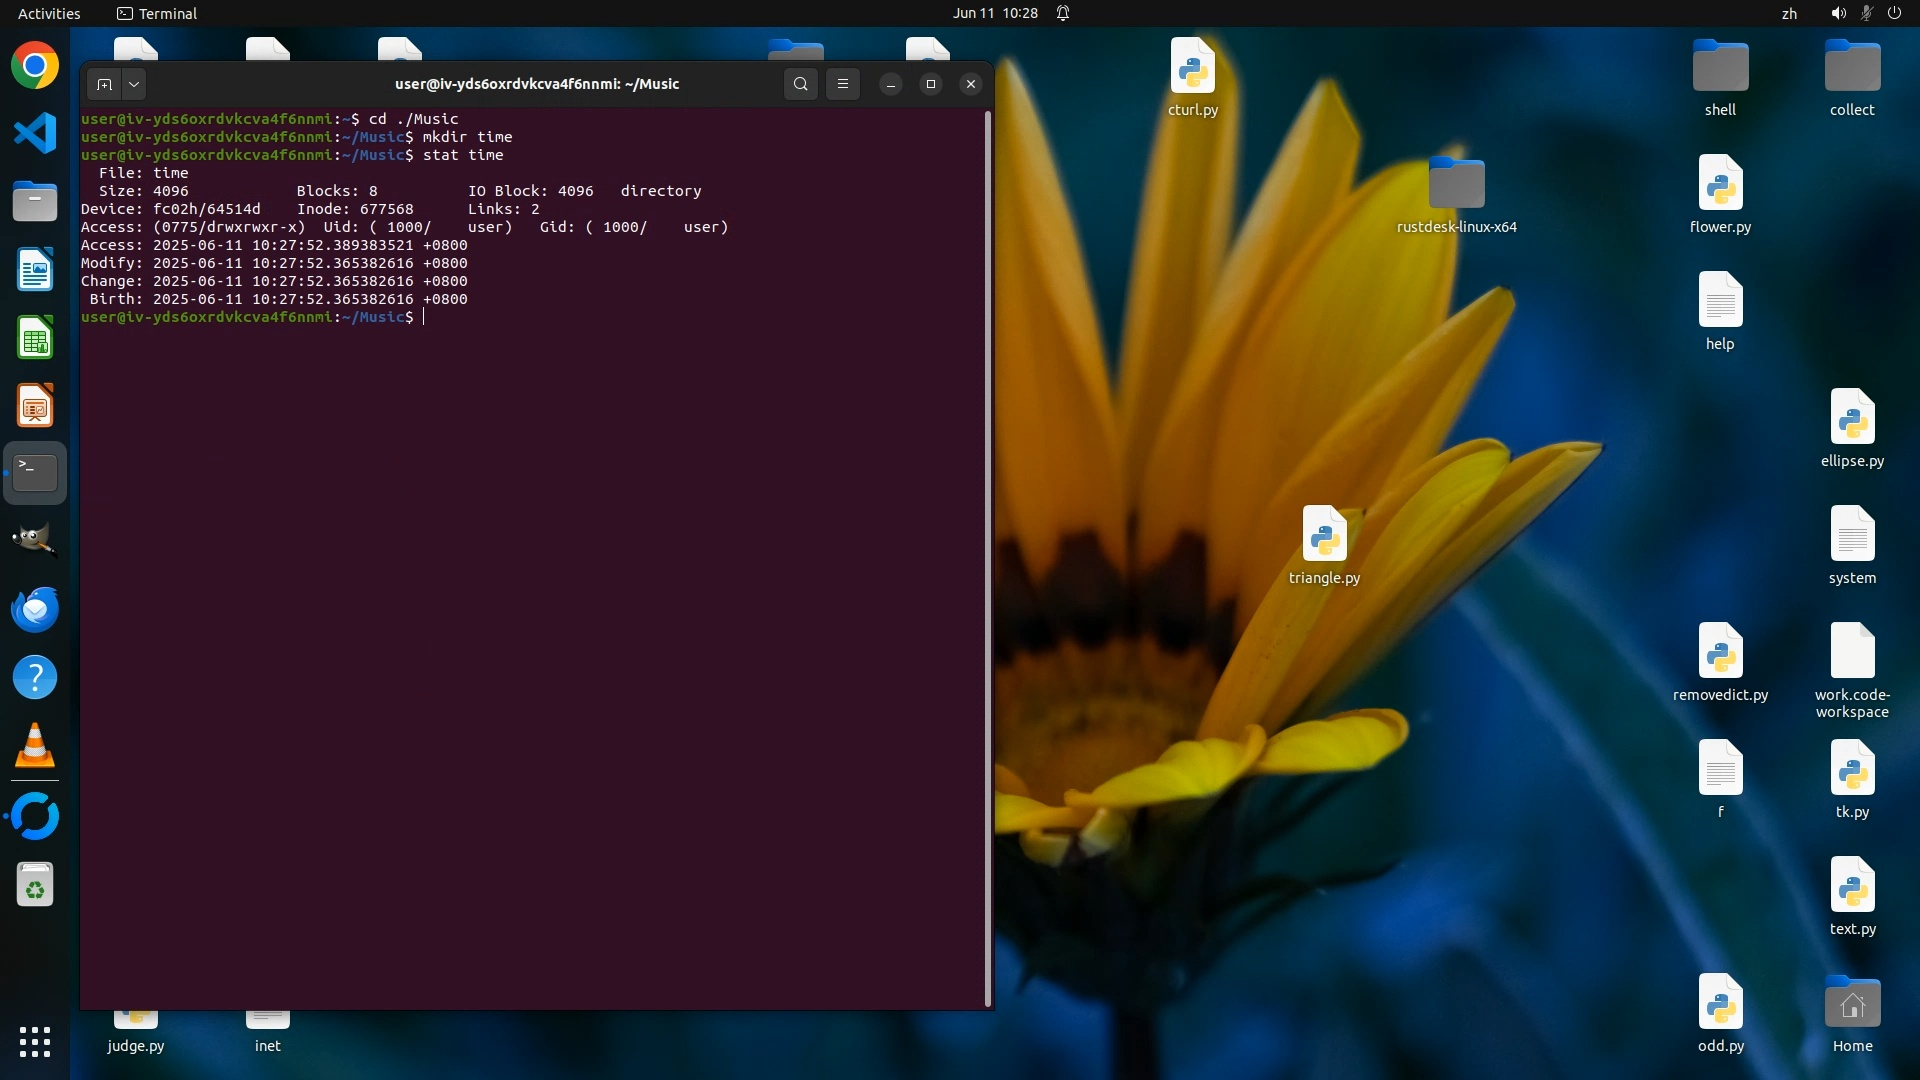Open VLC media player from the dock
This screenshot has width=1920, height=1080.
(35, 746)
